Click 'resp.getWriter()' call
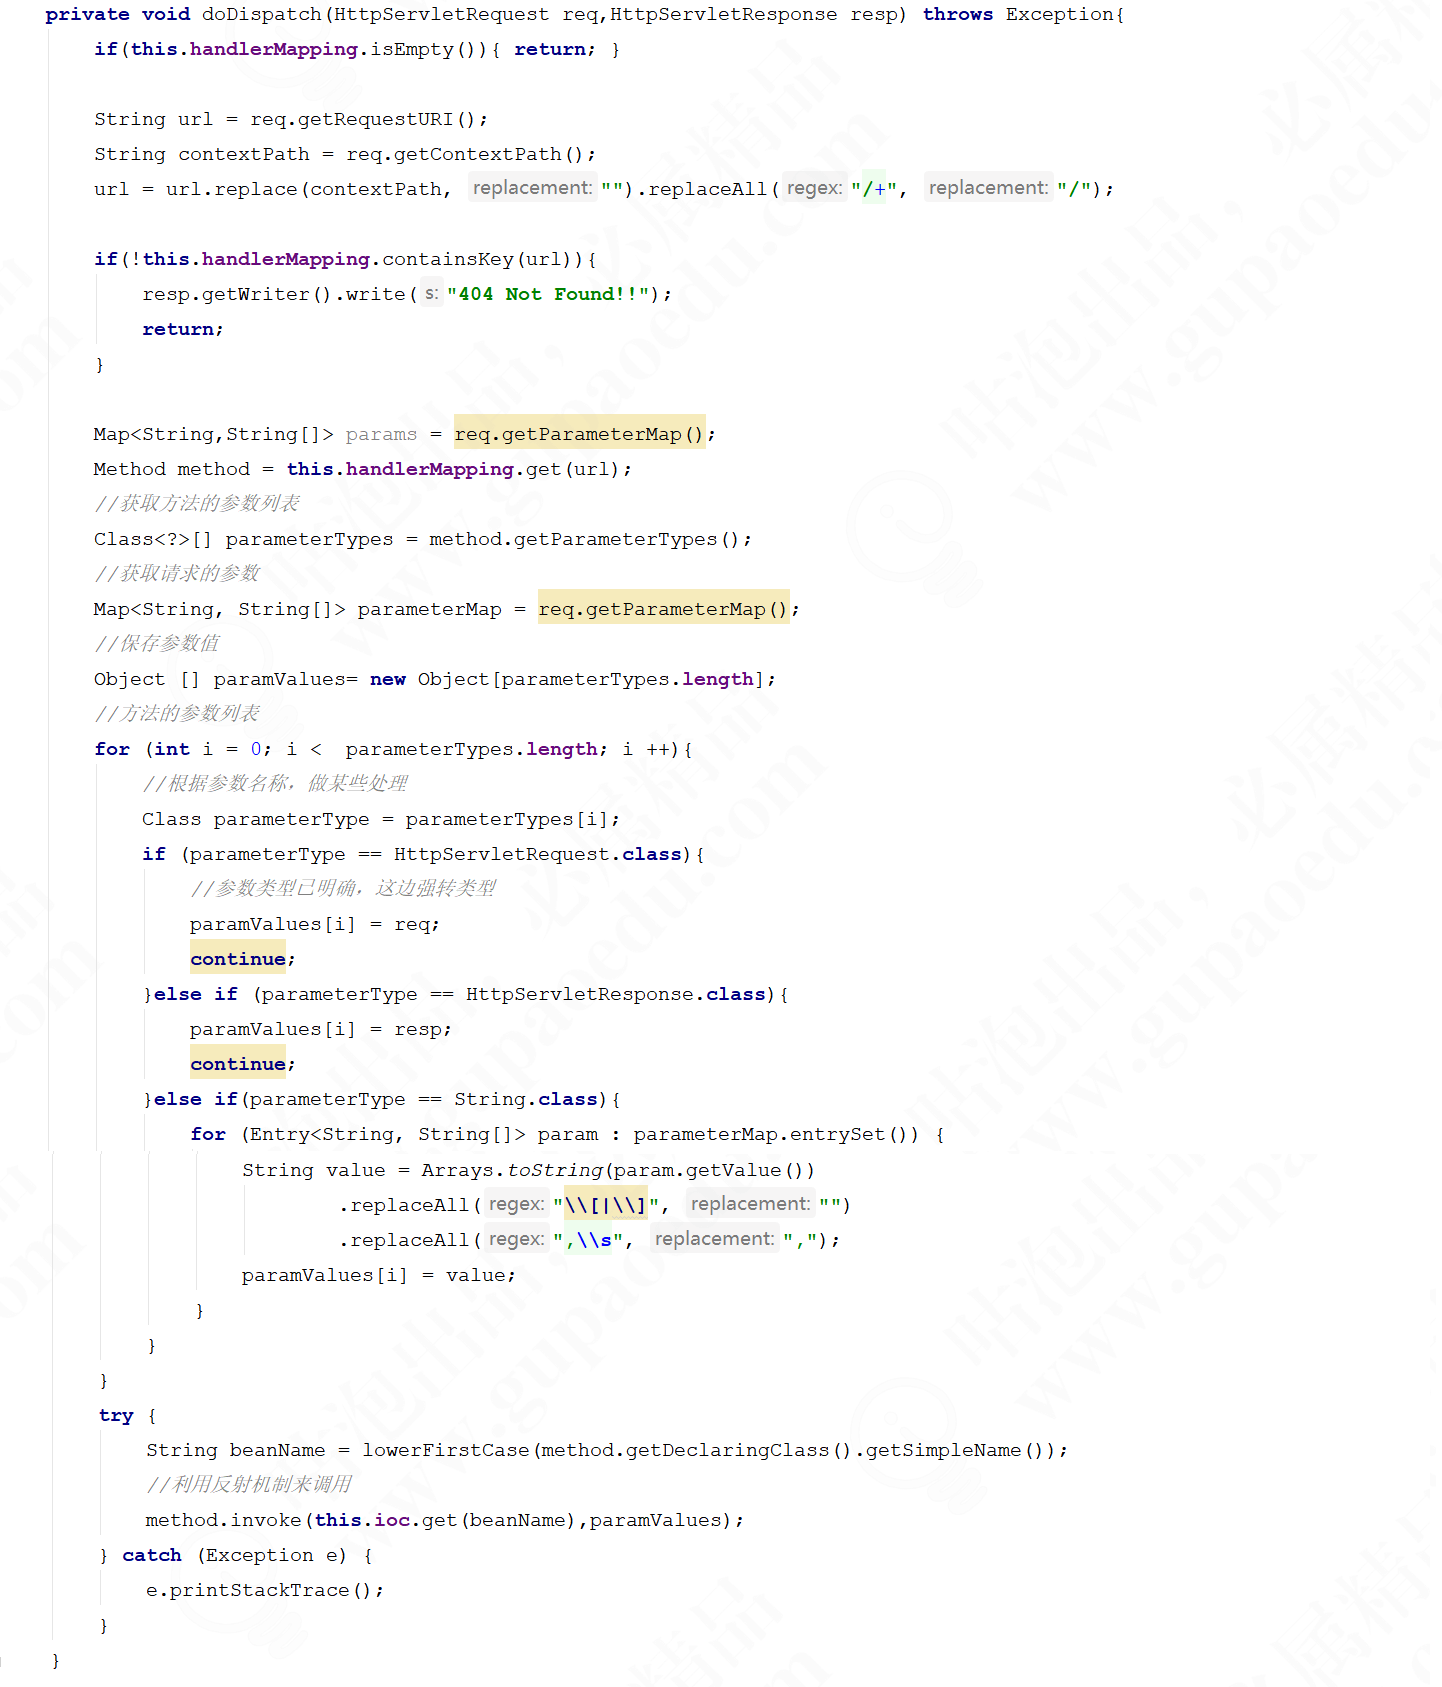Screen dimensions: 1442x1687 pyautogui.click(x=236, y=295)
